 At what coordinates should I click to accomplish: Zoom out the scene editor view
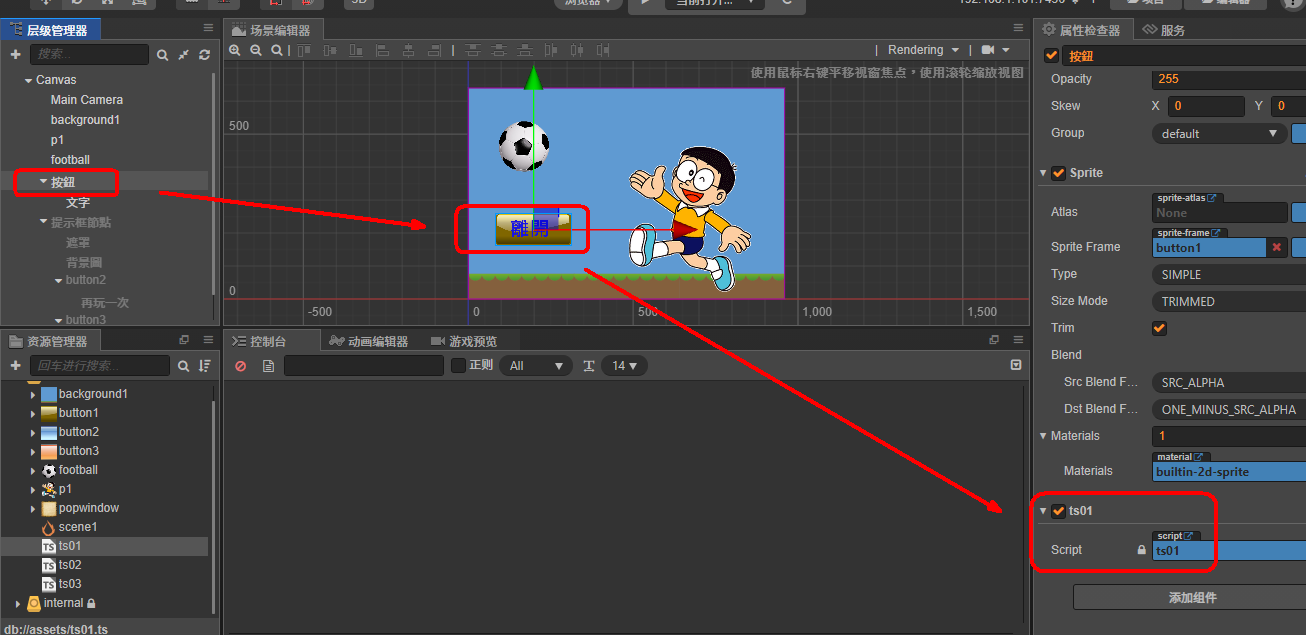click(x=256, y=50)
